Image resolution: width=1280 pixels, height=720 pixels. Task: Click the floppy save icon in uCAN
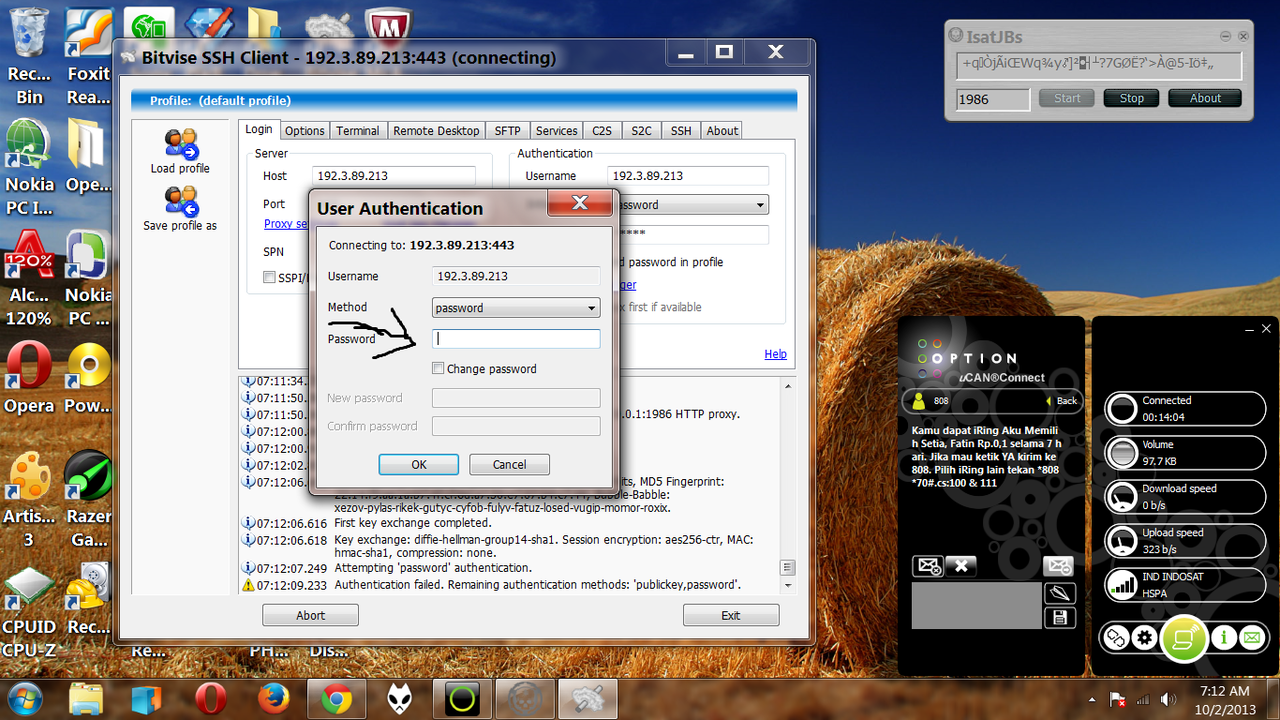(1059, 618)
